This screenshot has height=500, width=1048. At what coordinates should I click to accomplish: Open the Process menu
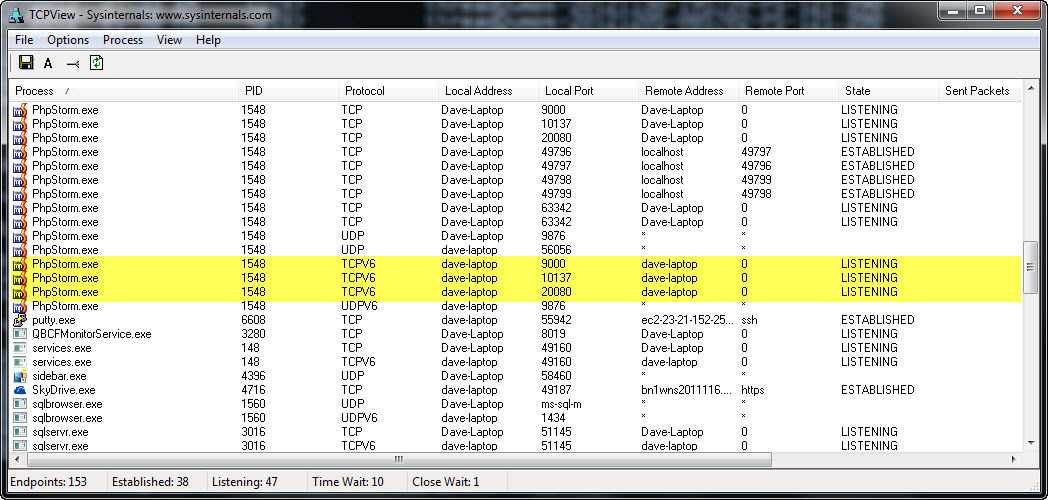123,40
